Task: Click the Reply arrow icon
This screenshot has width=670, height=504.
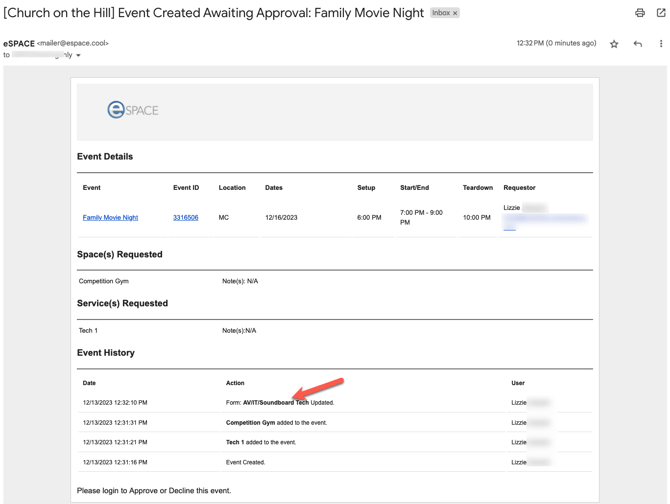Action: click(x=638, y=44)
